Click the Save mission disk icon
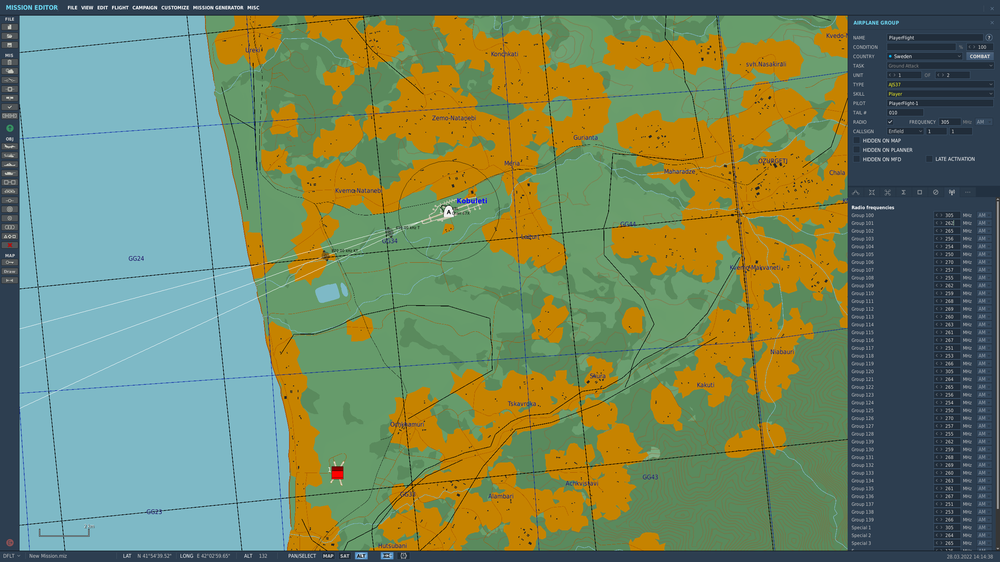1000x562 pixels. (x=10, y=45)
